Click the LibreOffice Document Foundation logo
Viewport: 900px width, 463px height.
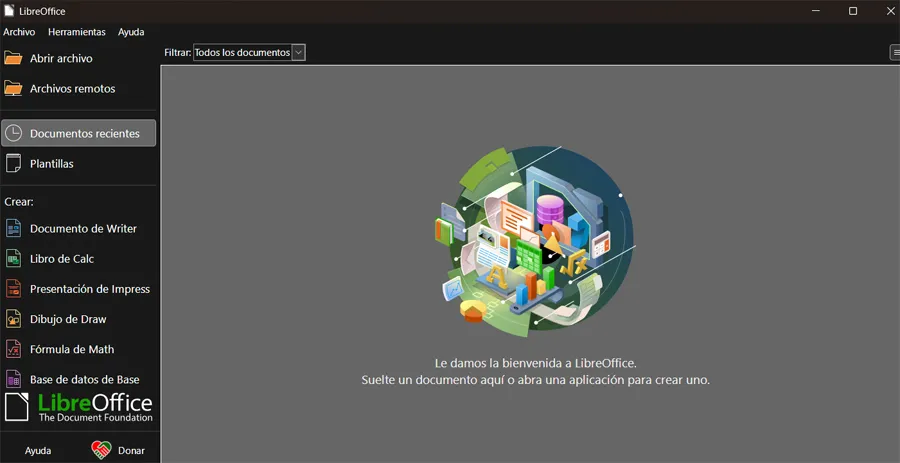79,408
